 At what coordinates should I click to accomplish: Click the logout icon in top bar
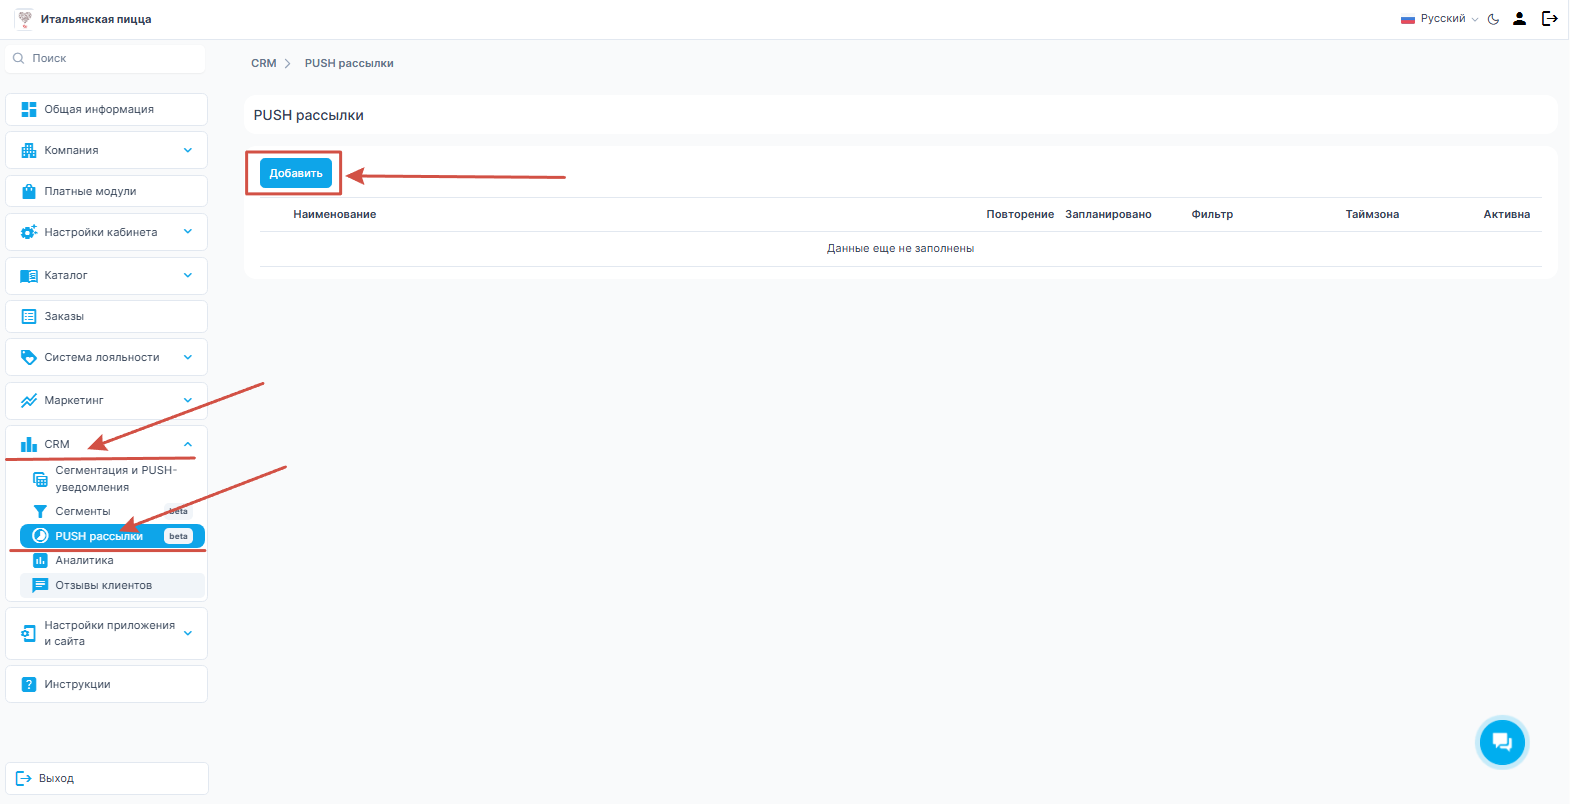coord(1549,19)
